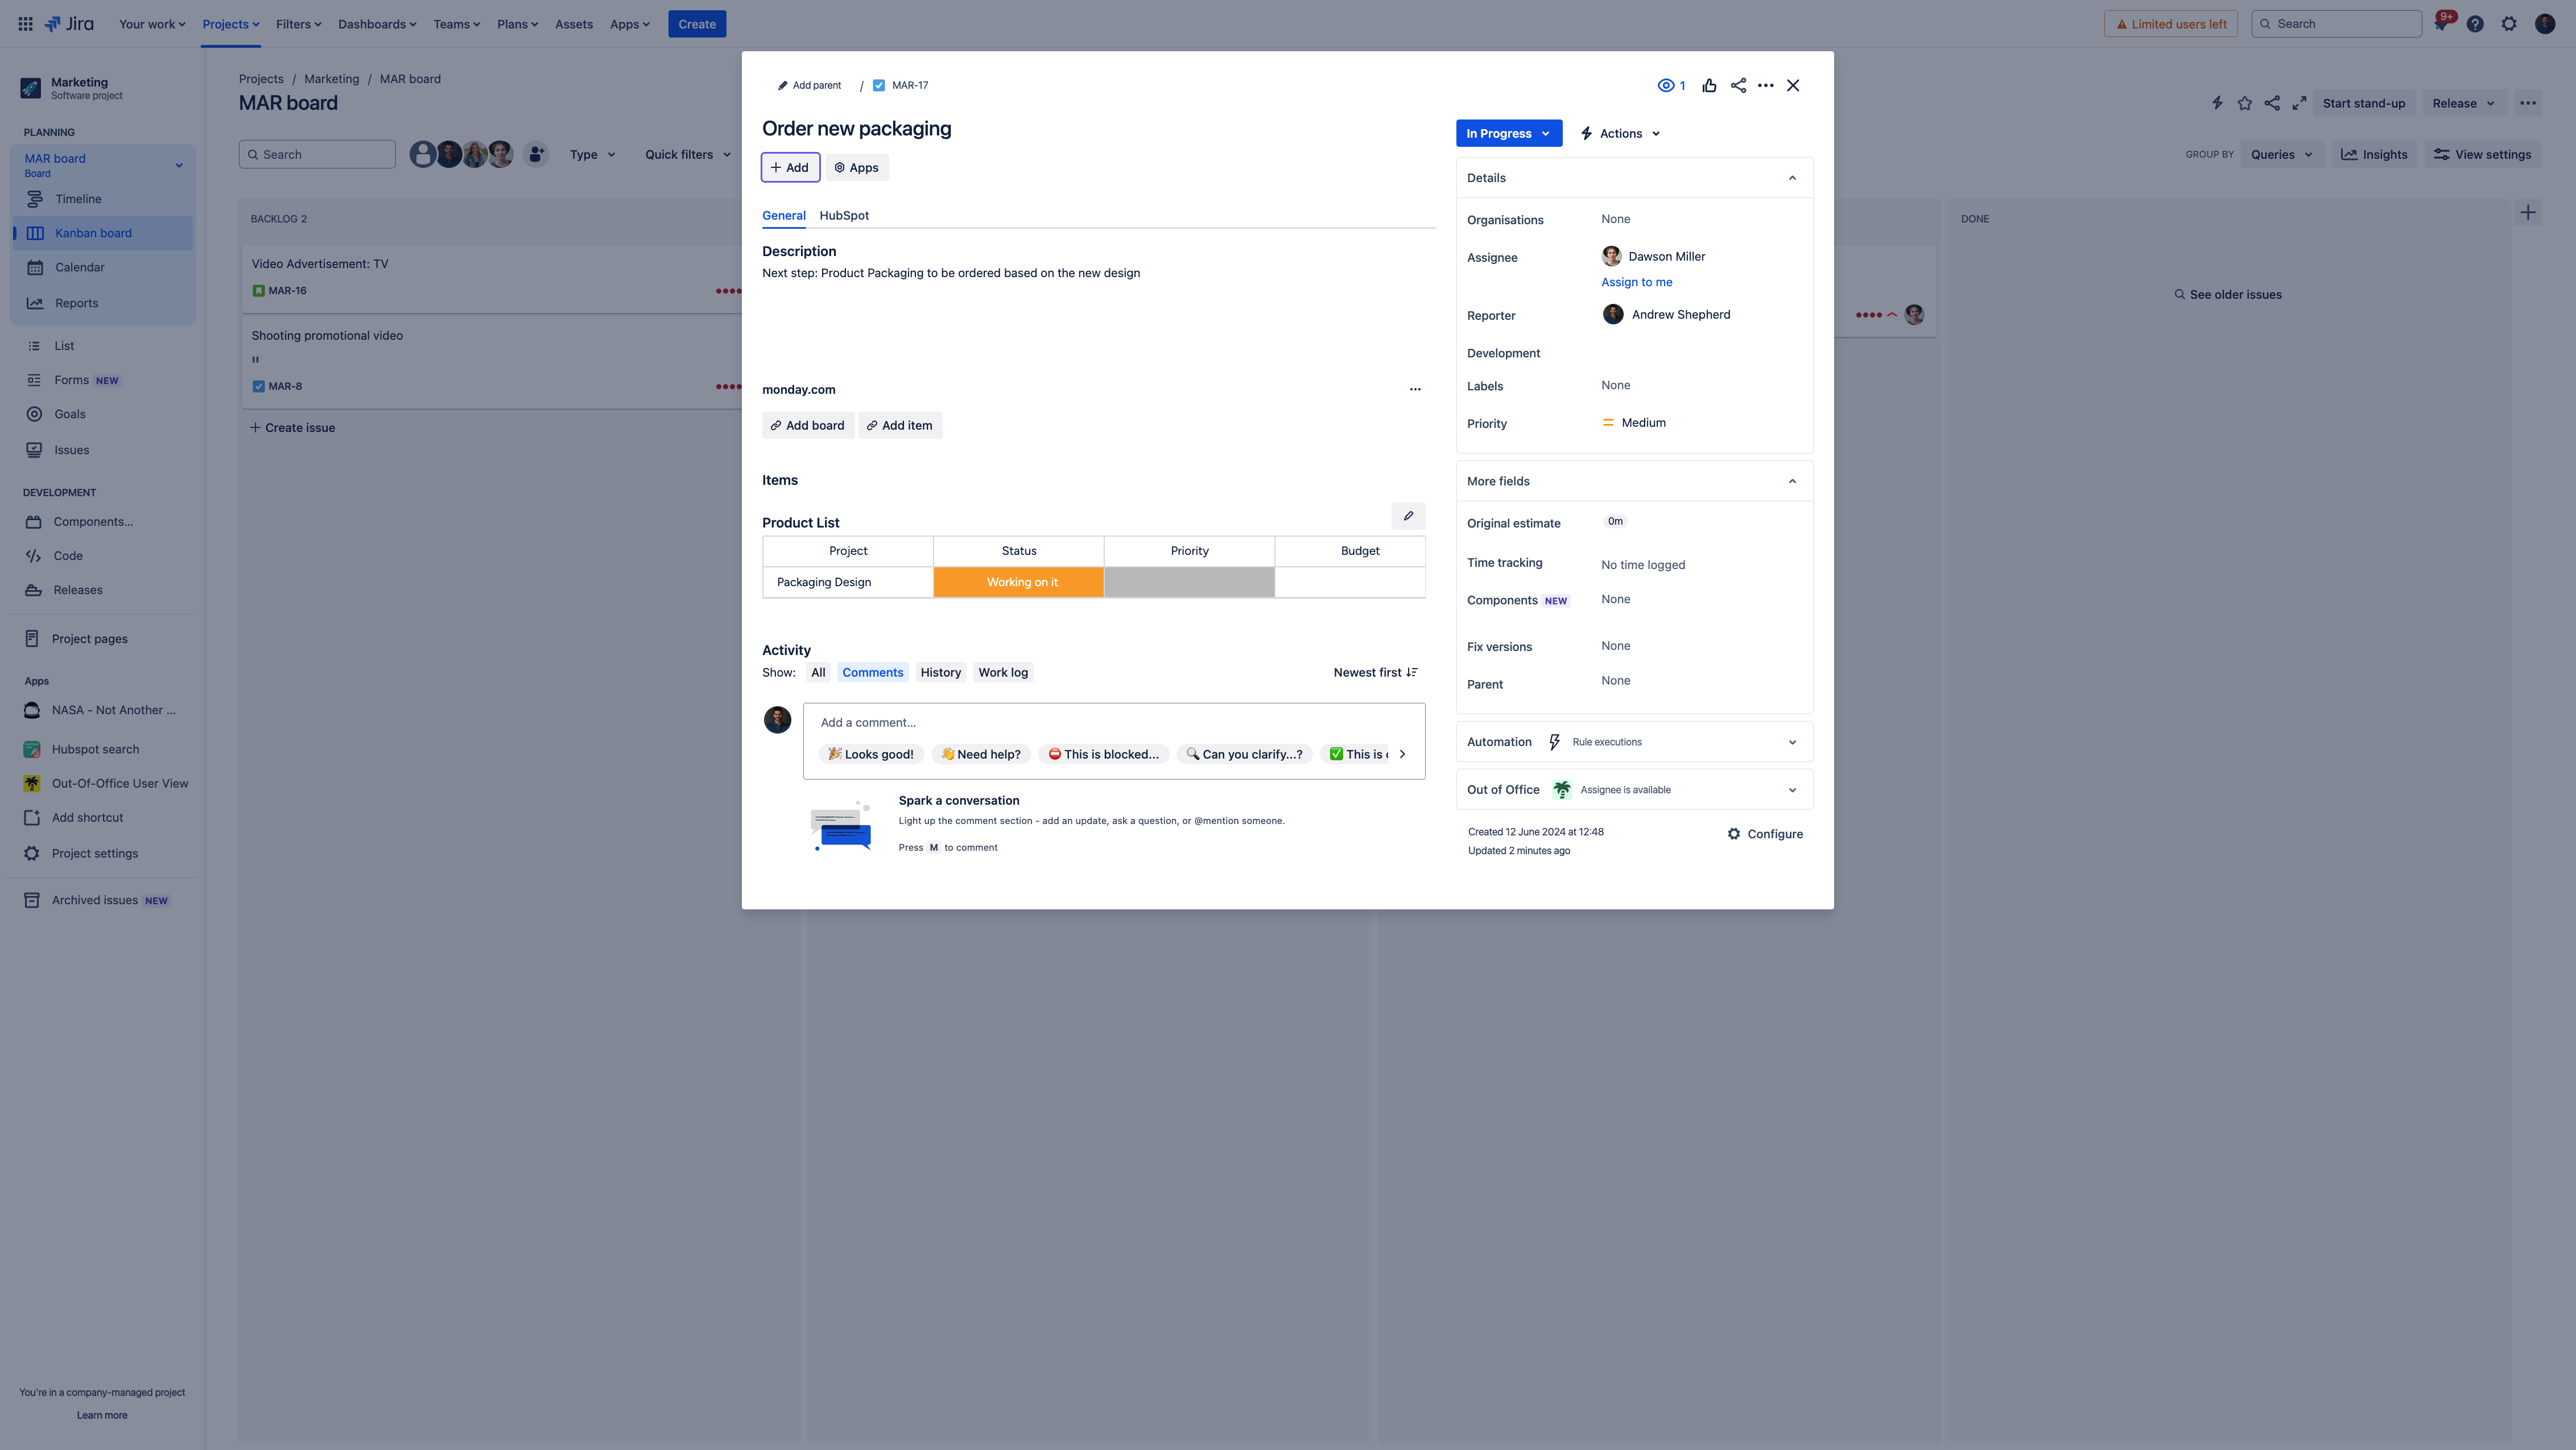Open monday.com section ellipsis menu
The width and height of the screenshot is (2576, 1450).
click(1415, 389)
